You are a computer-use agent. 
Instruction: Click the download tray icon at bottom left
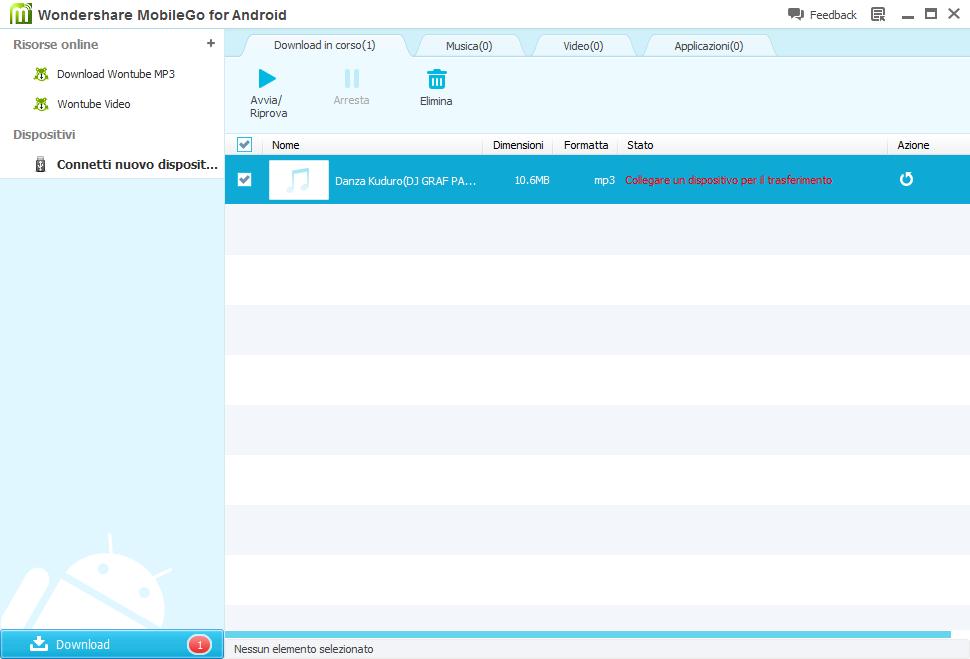click(x=39, y=644)
